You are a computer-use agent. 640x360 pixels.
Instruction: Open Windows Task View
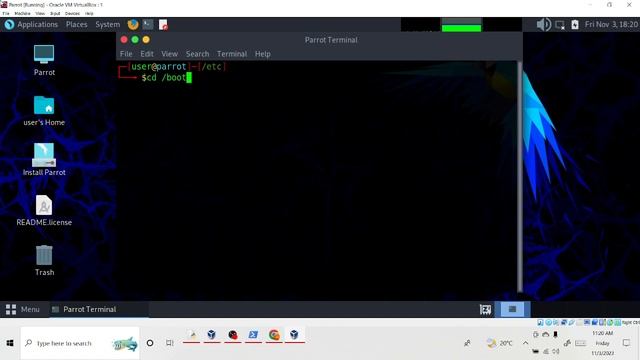pyautogui.click(x=169, y=343)
